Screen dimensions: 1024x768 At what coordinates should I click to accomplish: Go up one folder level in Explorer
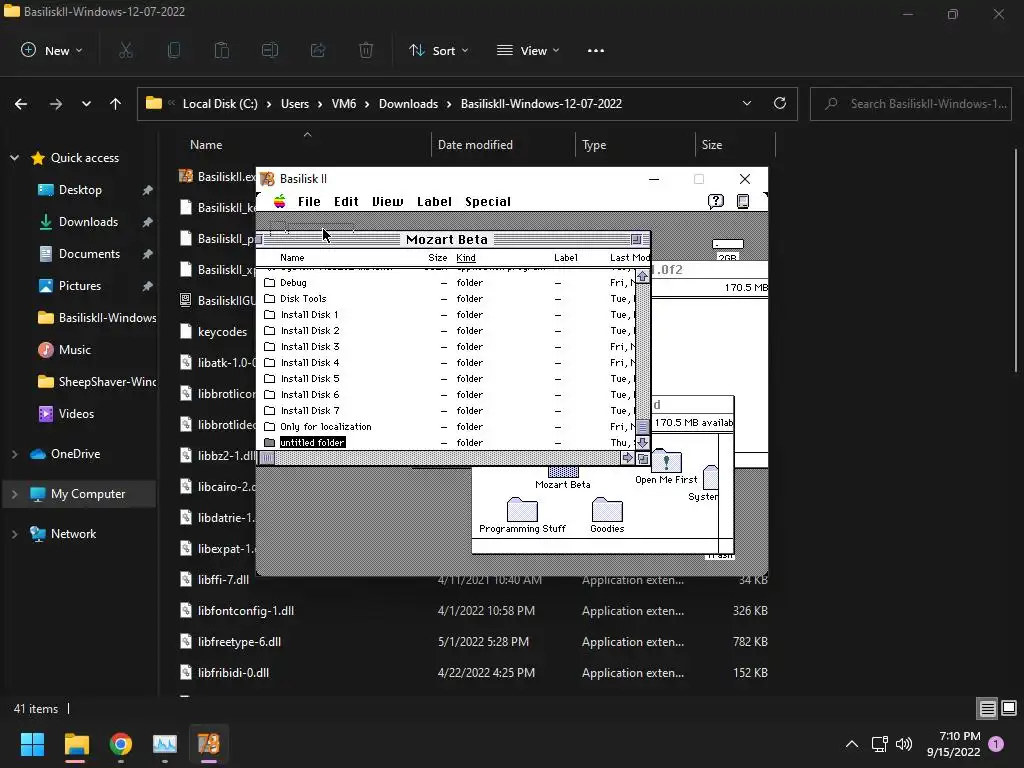116,104
